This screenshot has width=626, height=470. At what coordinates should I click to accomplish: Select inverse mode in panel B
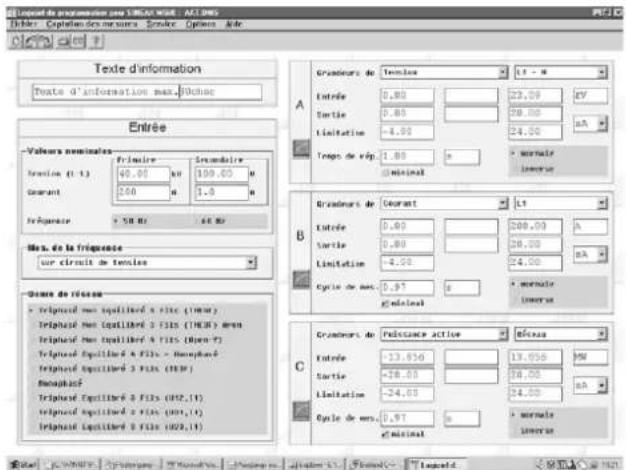(537, 299)
